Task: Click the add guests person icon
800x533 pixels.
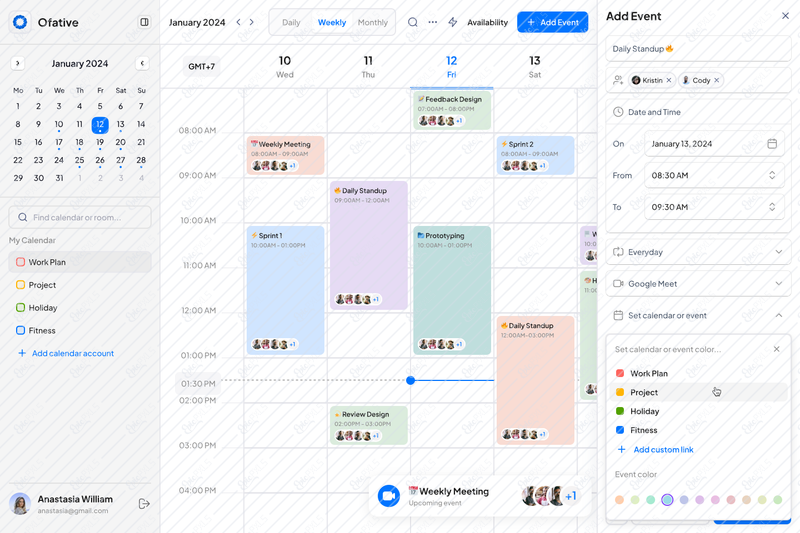Action: pyautogui.click(x=618, y=80)
